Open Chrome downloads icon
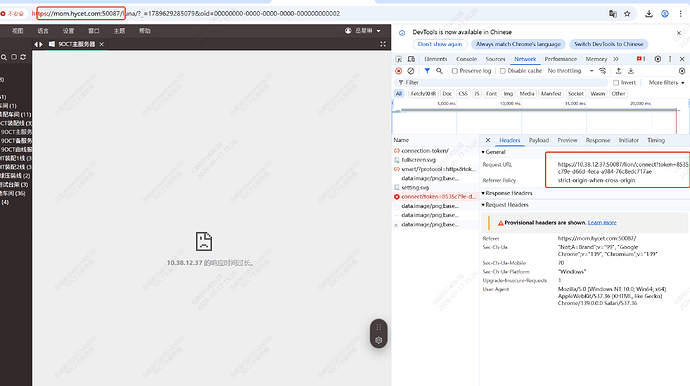Viewport: 690px width, 386px height. 649,14
